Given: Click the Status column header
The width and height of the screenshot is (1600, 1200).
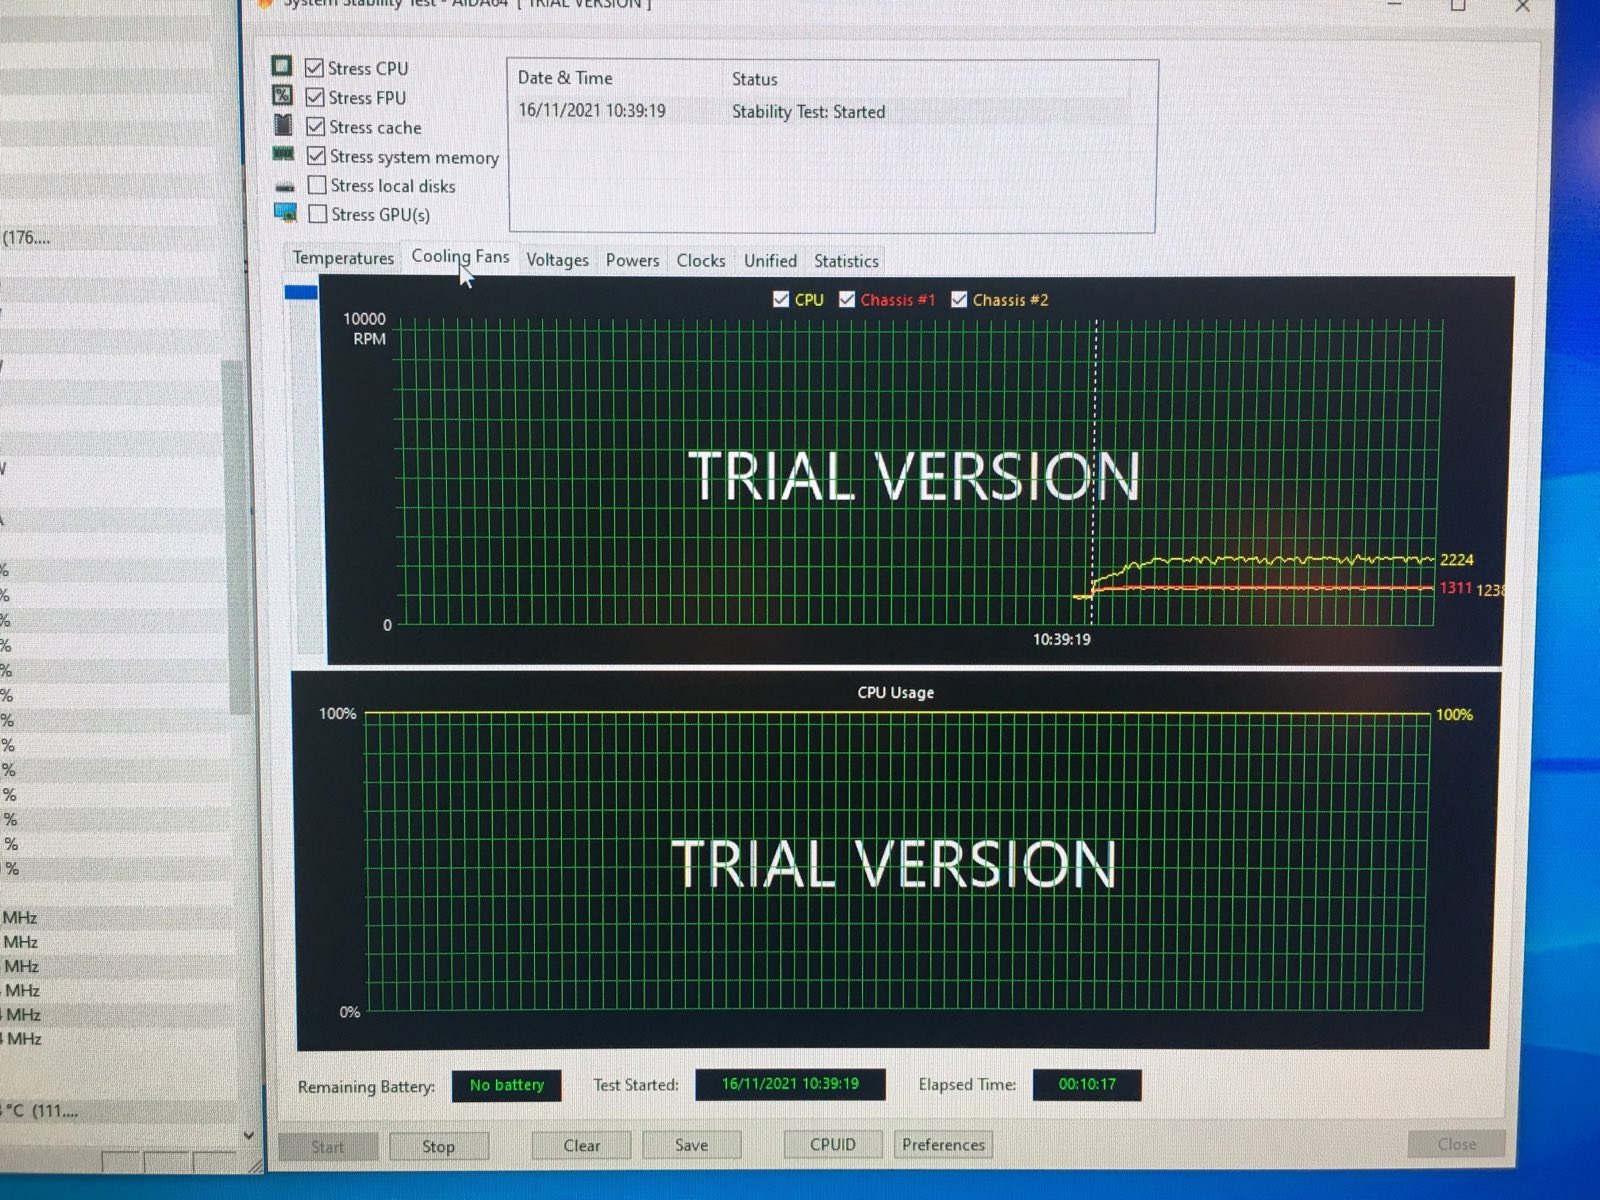Looking at the screenshot, I should pyautogui.click(x=754, y=79).
